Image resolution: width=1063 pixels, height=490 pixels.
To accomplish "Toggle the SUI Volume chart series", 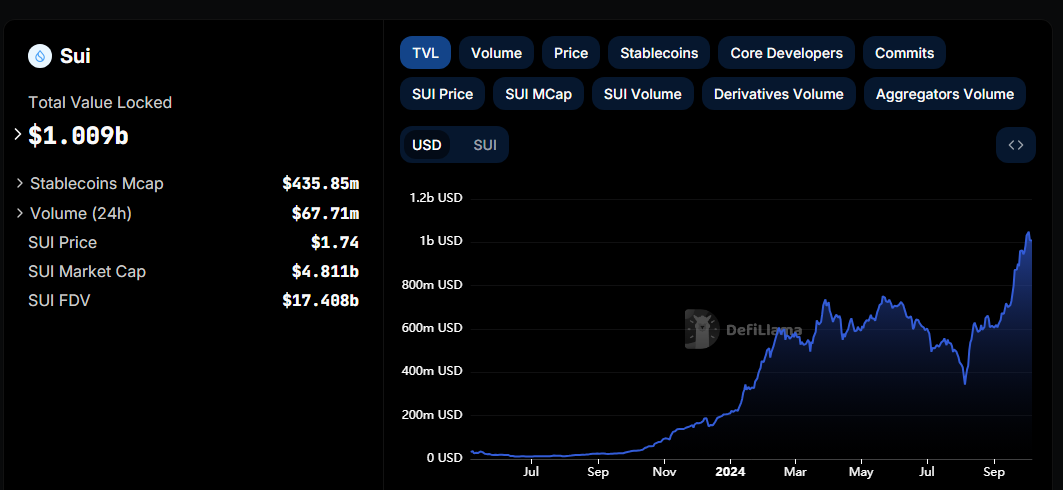I will (643, 94).
